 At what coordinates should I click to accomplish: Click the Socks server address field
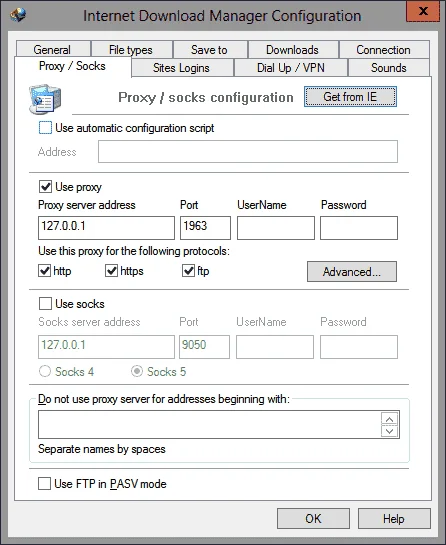point(106,347)
